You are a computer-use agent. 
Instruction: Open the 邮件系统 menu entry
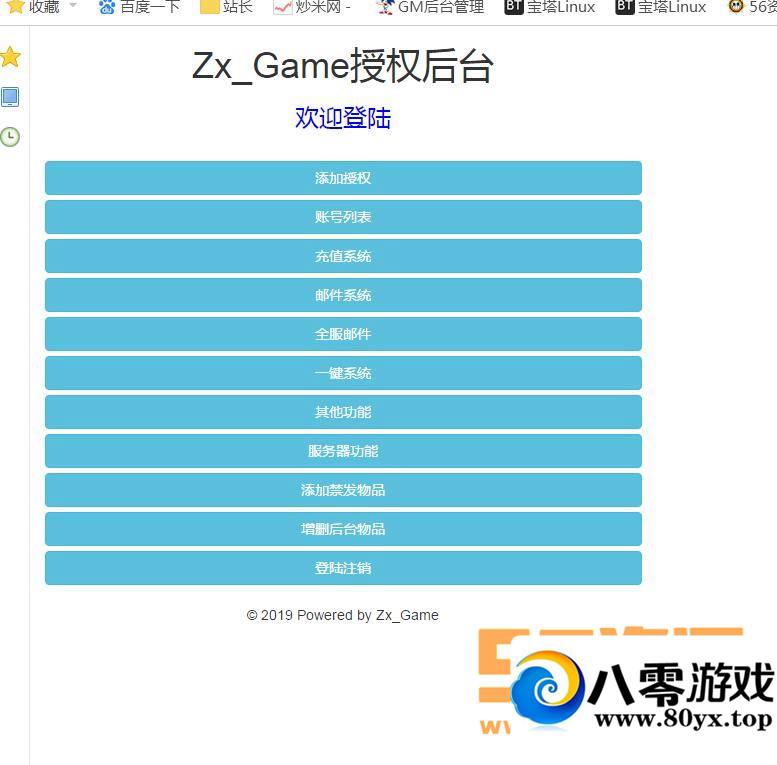point(343,295)
